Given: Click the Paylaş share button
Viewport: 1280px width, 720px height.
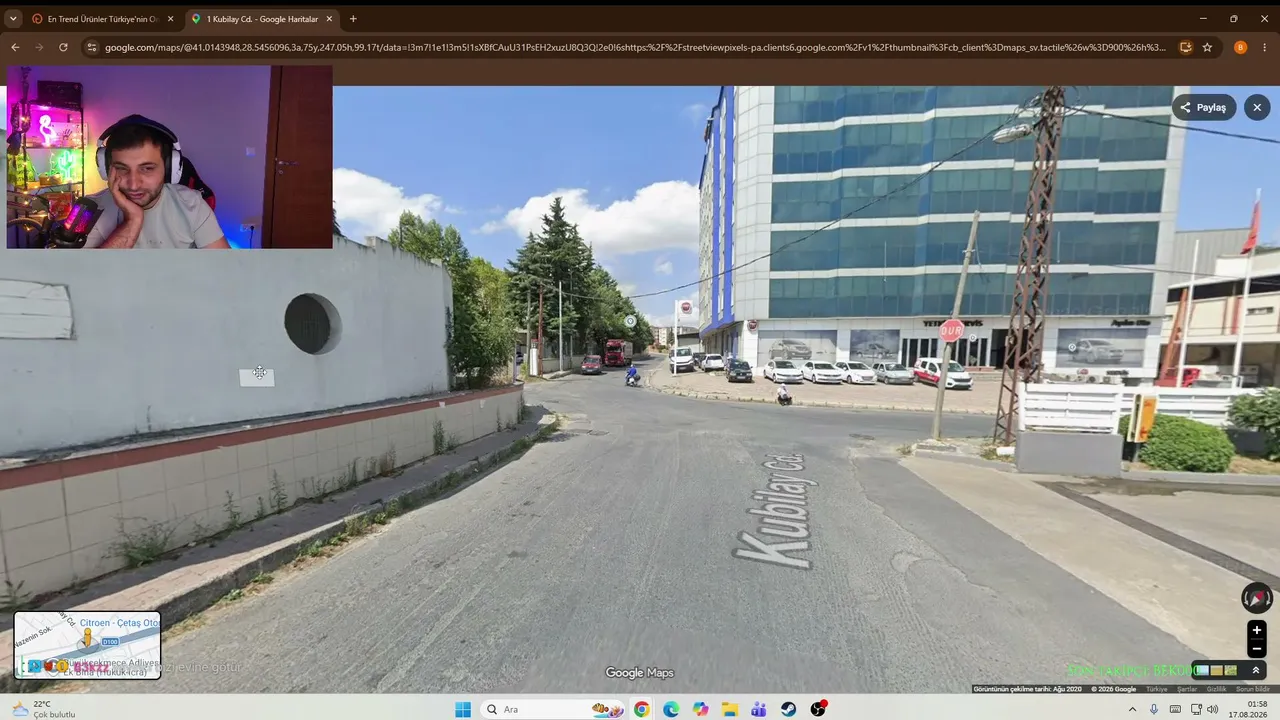Looking at the screenshot, I should coord(1204,107).
